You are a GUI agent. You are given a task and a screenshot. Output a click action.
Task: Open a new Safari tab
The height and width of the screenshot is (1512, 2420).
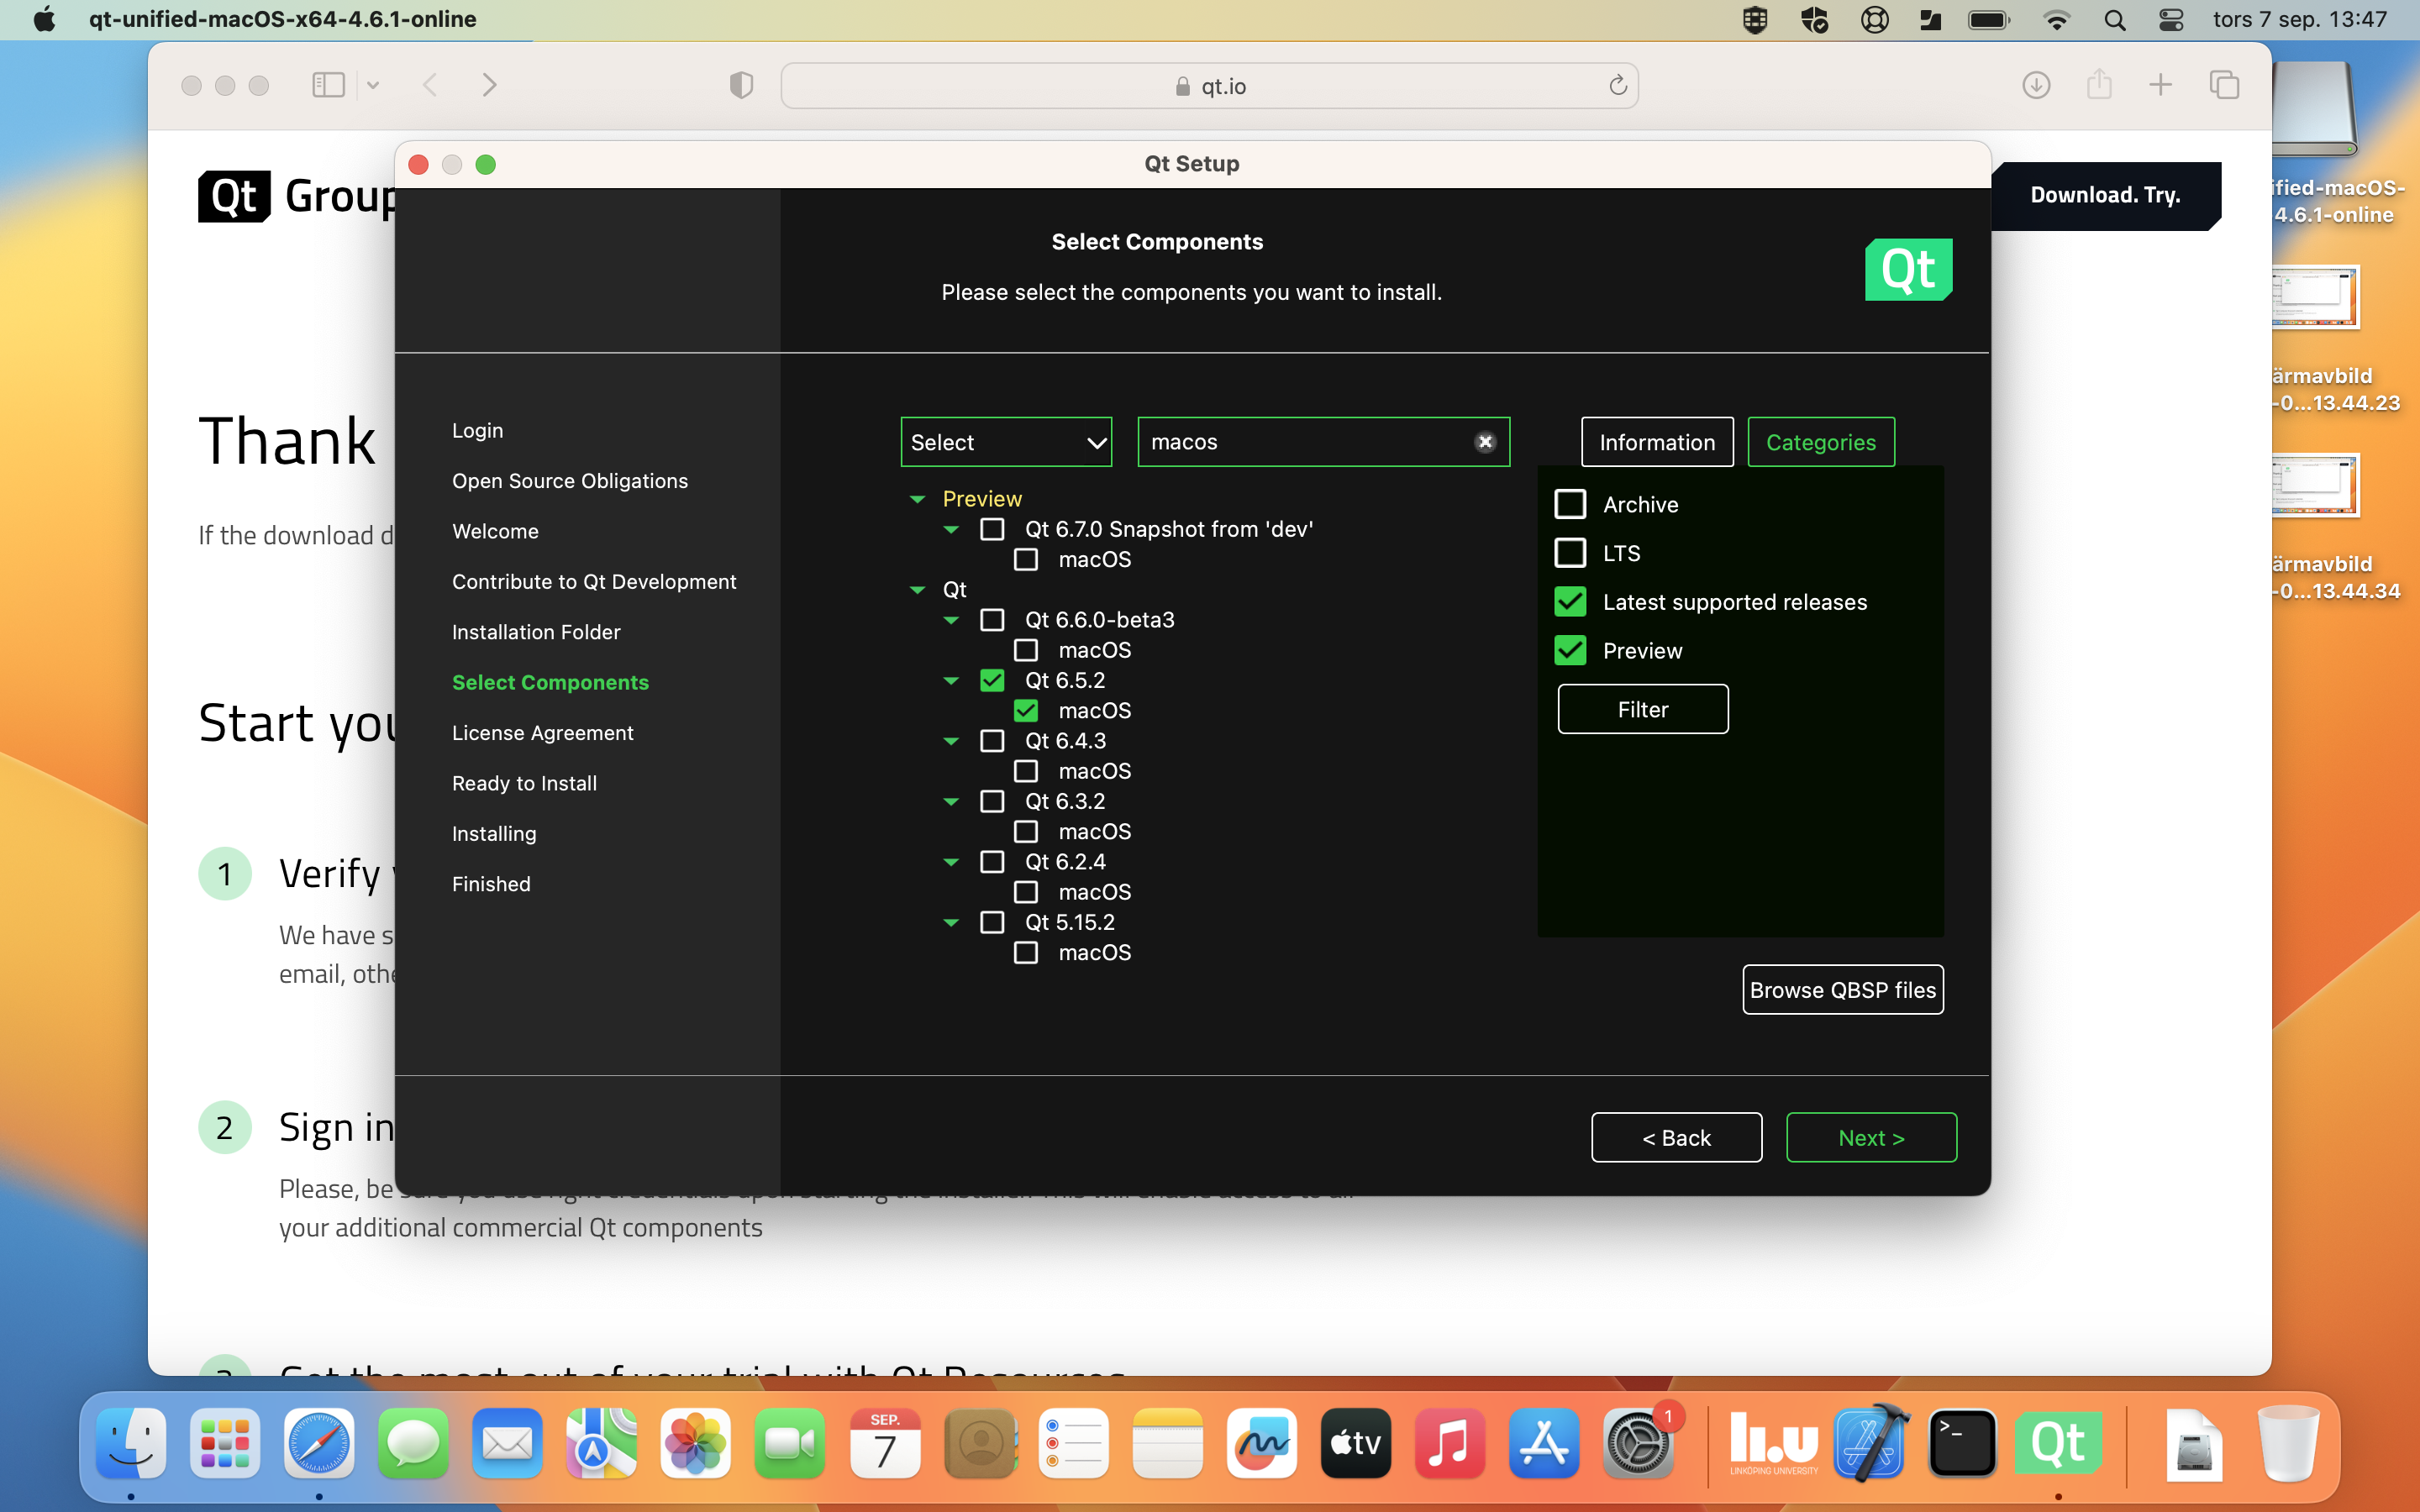(x=2161, y=85)
